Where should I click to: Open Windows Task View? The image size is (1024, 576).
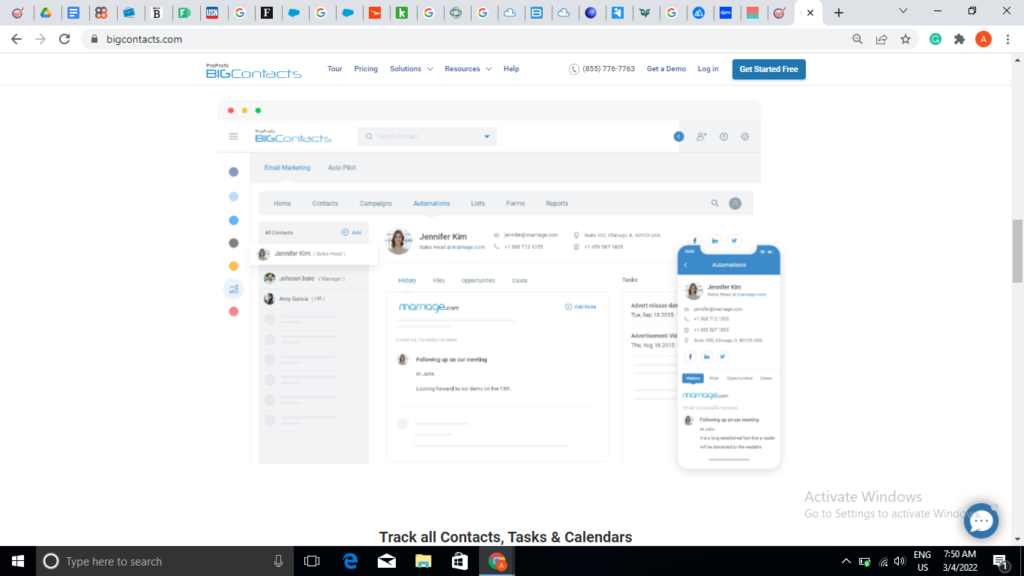[312, 561]
